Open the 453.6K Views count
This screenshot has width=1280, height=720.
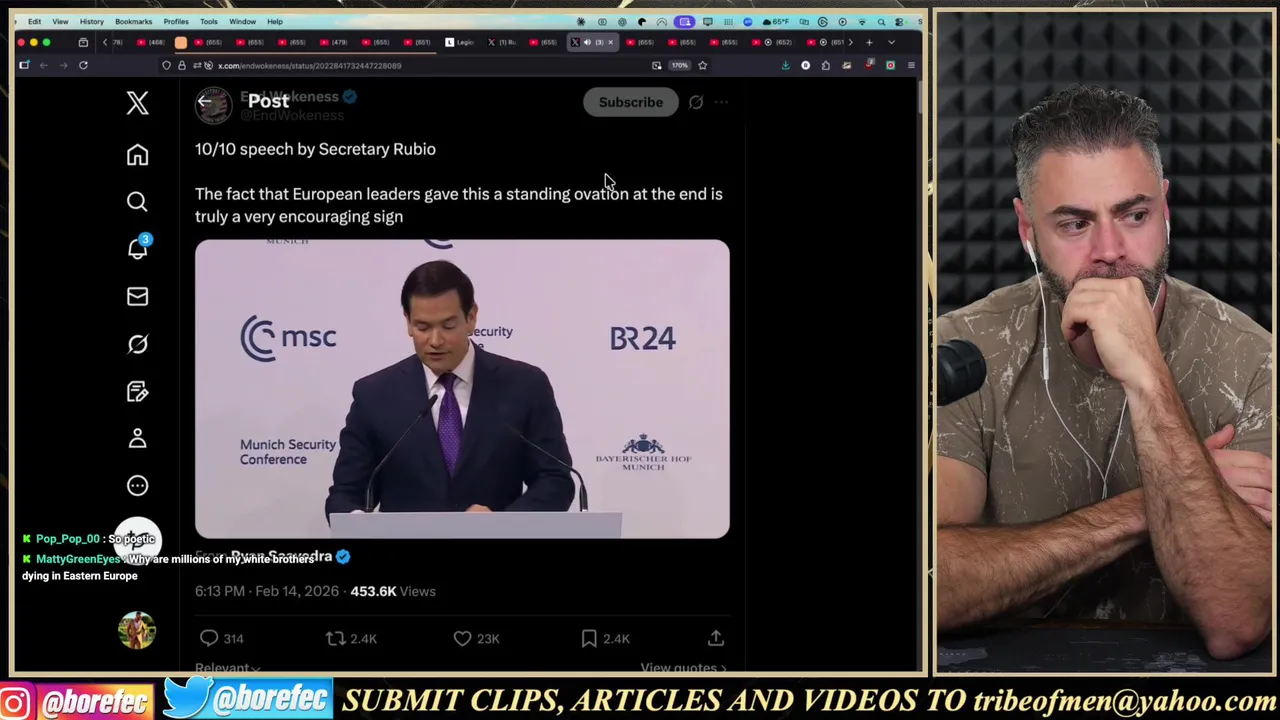click(393, 591)
